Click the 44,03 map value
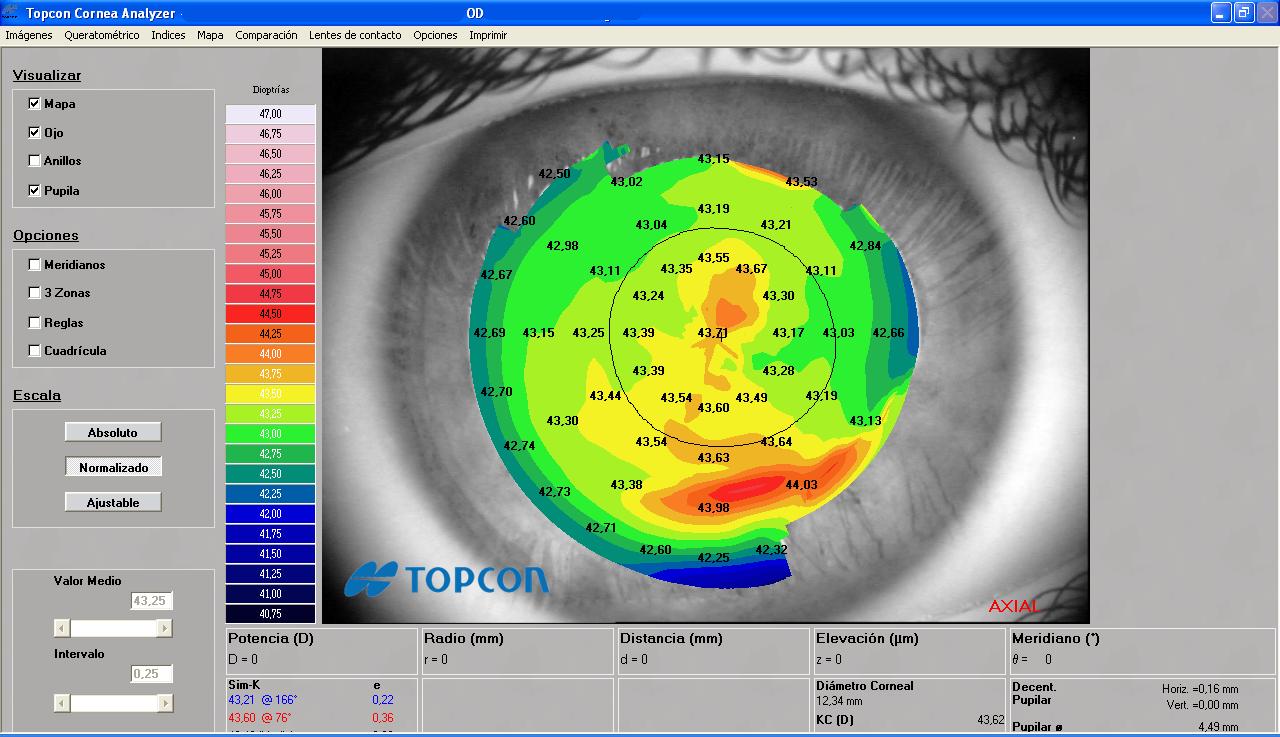 (x=801, y=485)
